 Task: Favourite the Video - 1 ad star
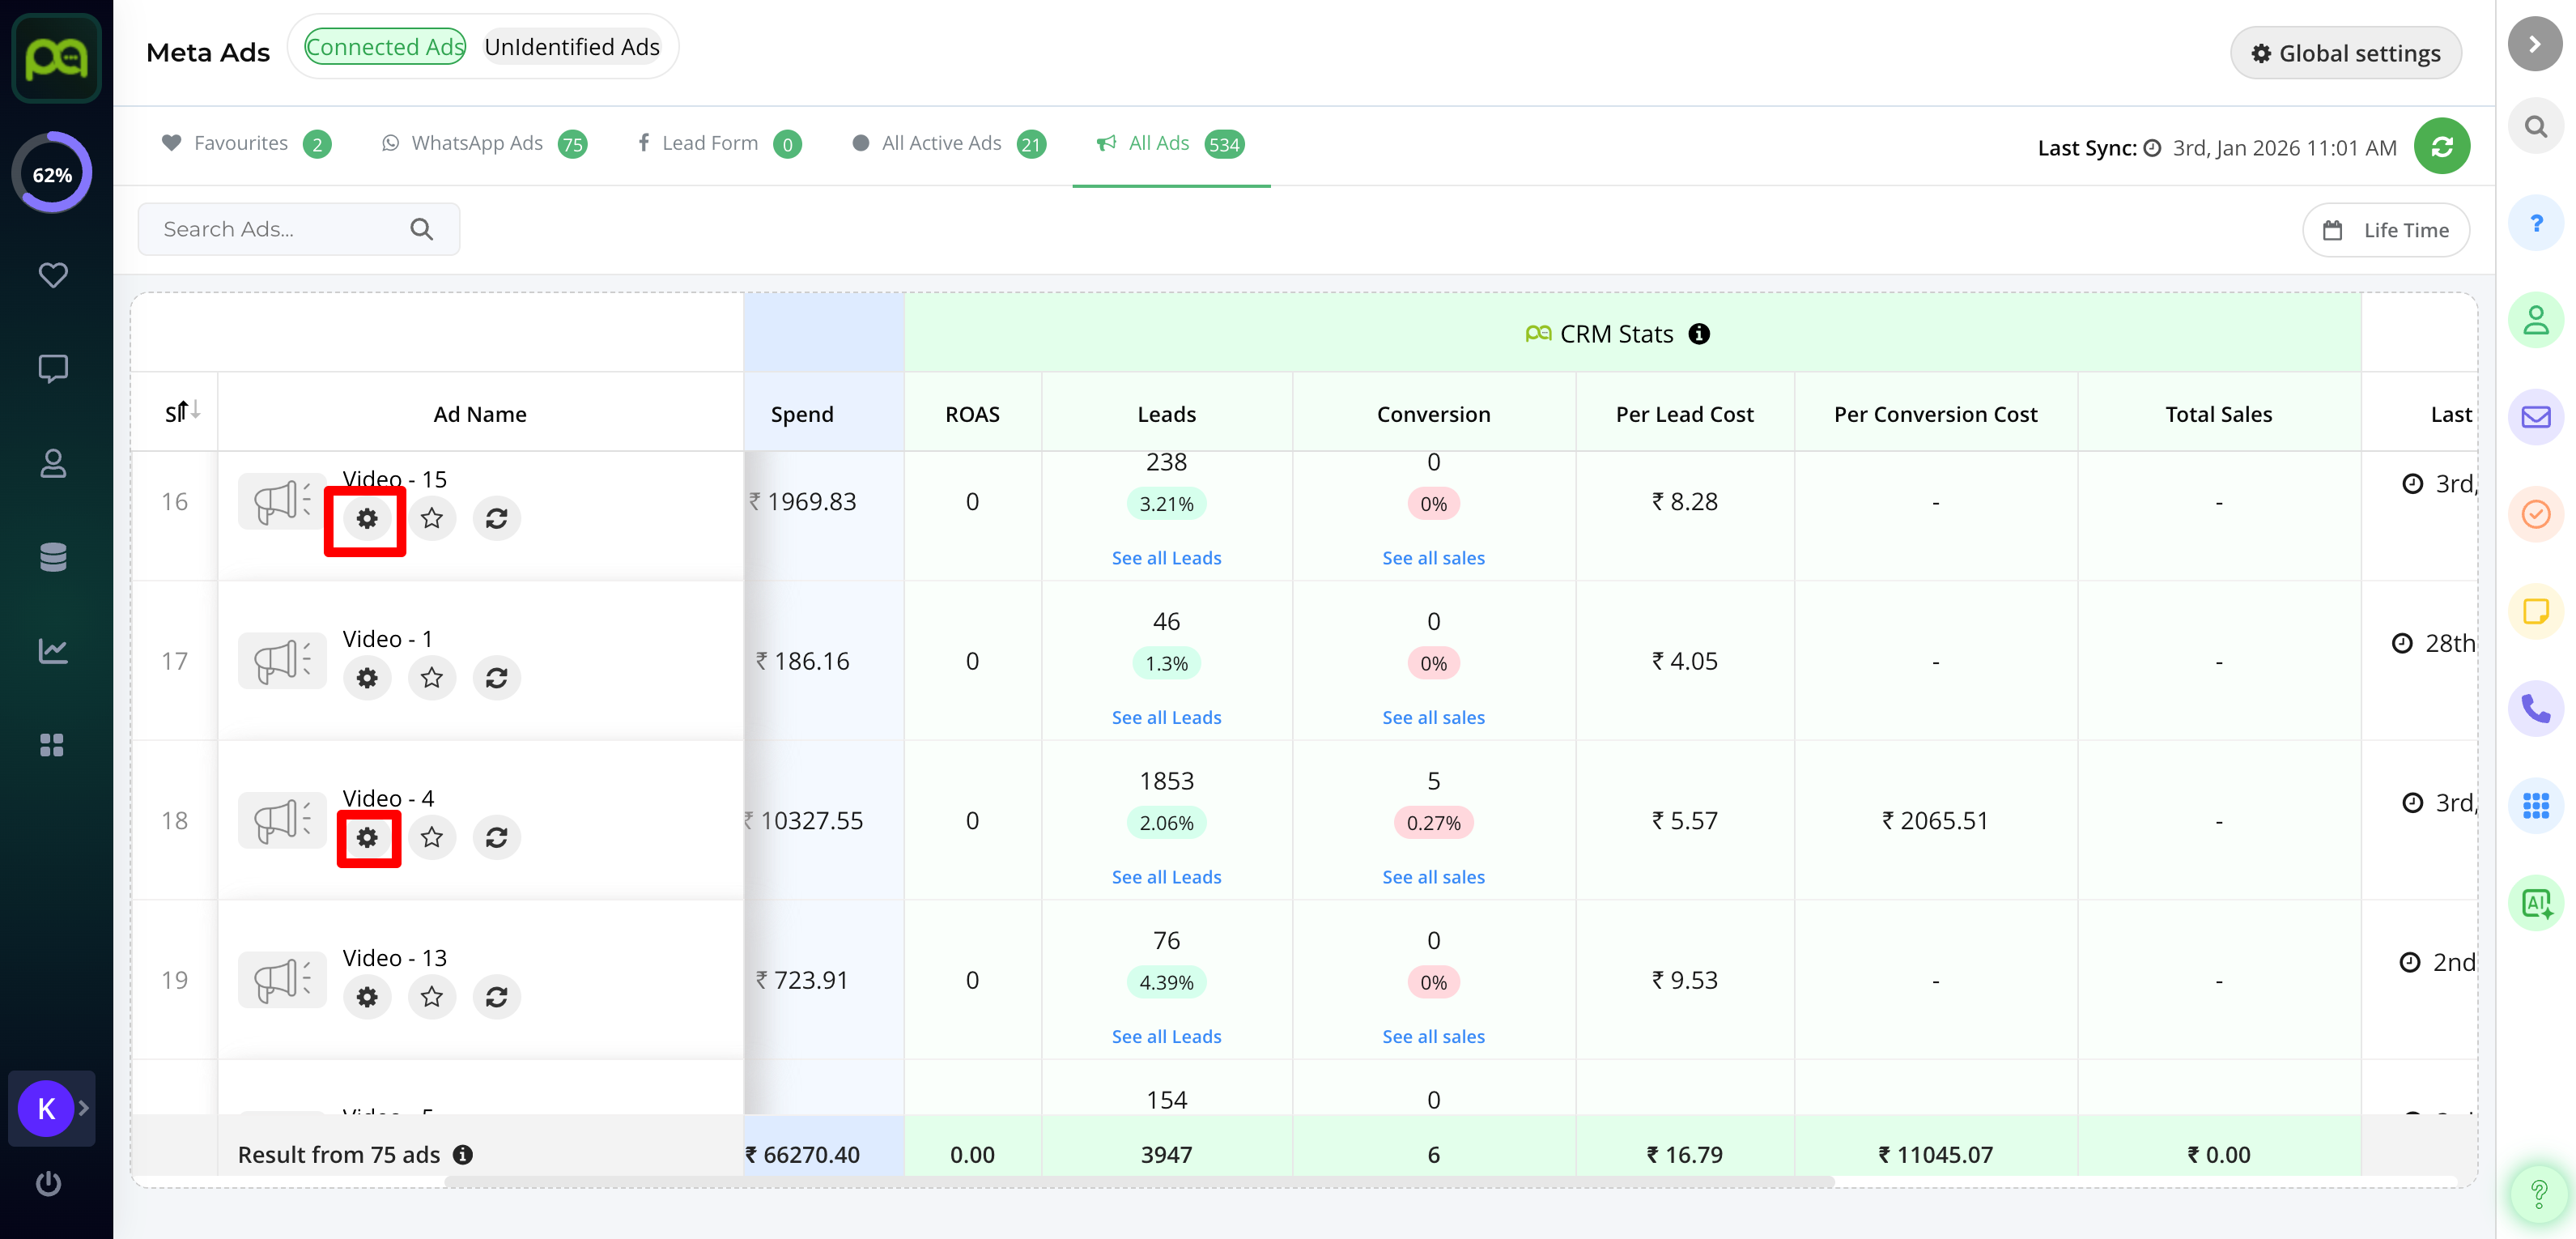tap(432, 678)
